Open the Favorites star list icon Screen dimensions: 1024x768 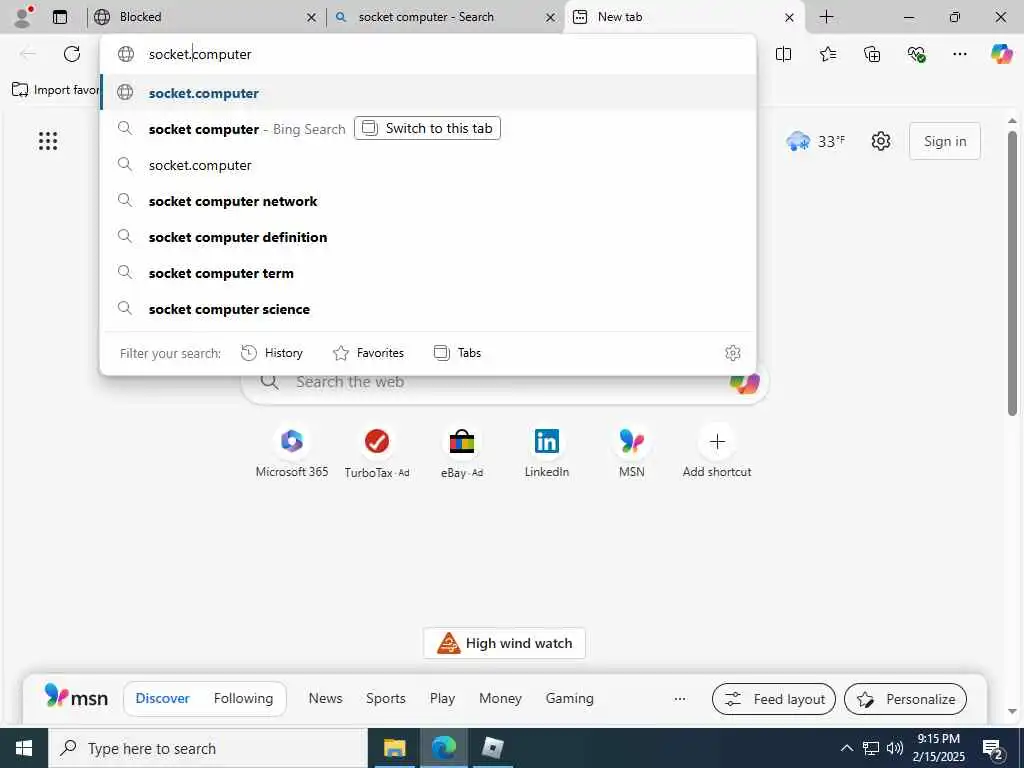827,54
